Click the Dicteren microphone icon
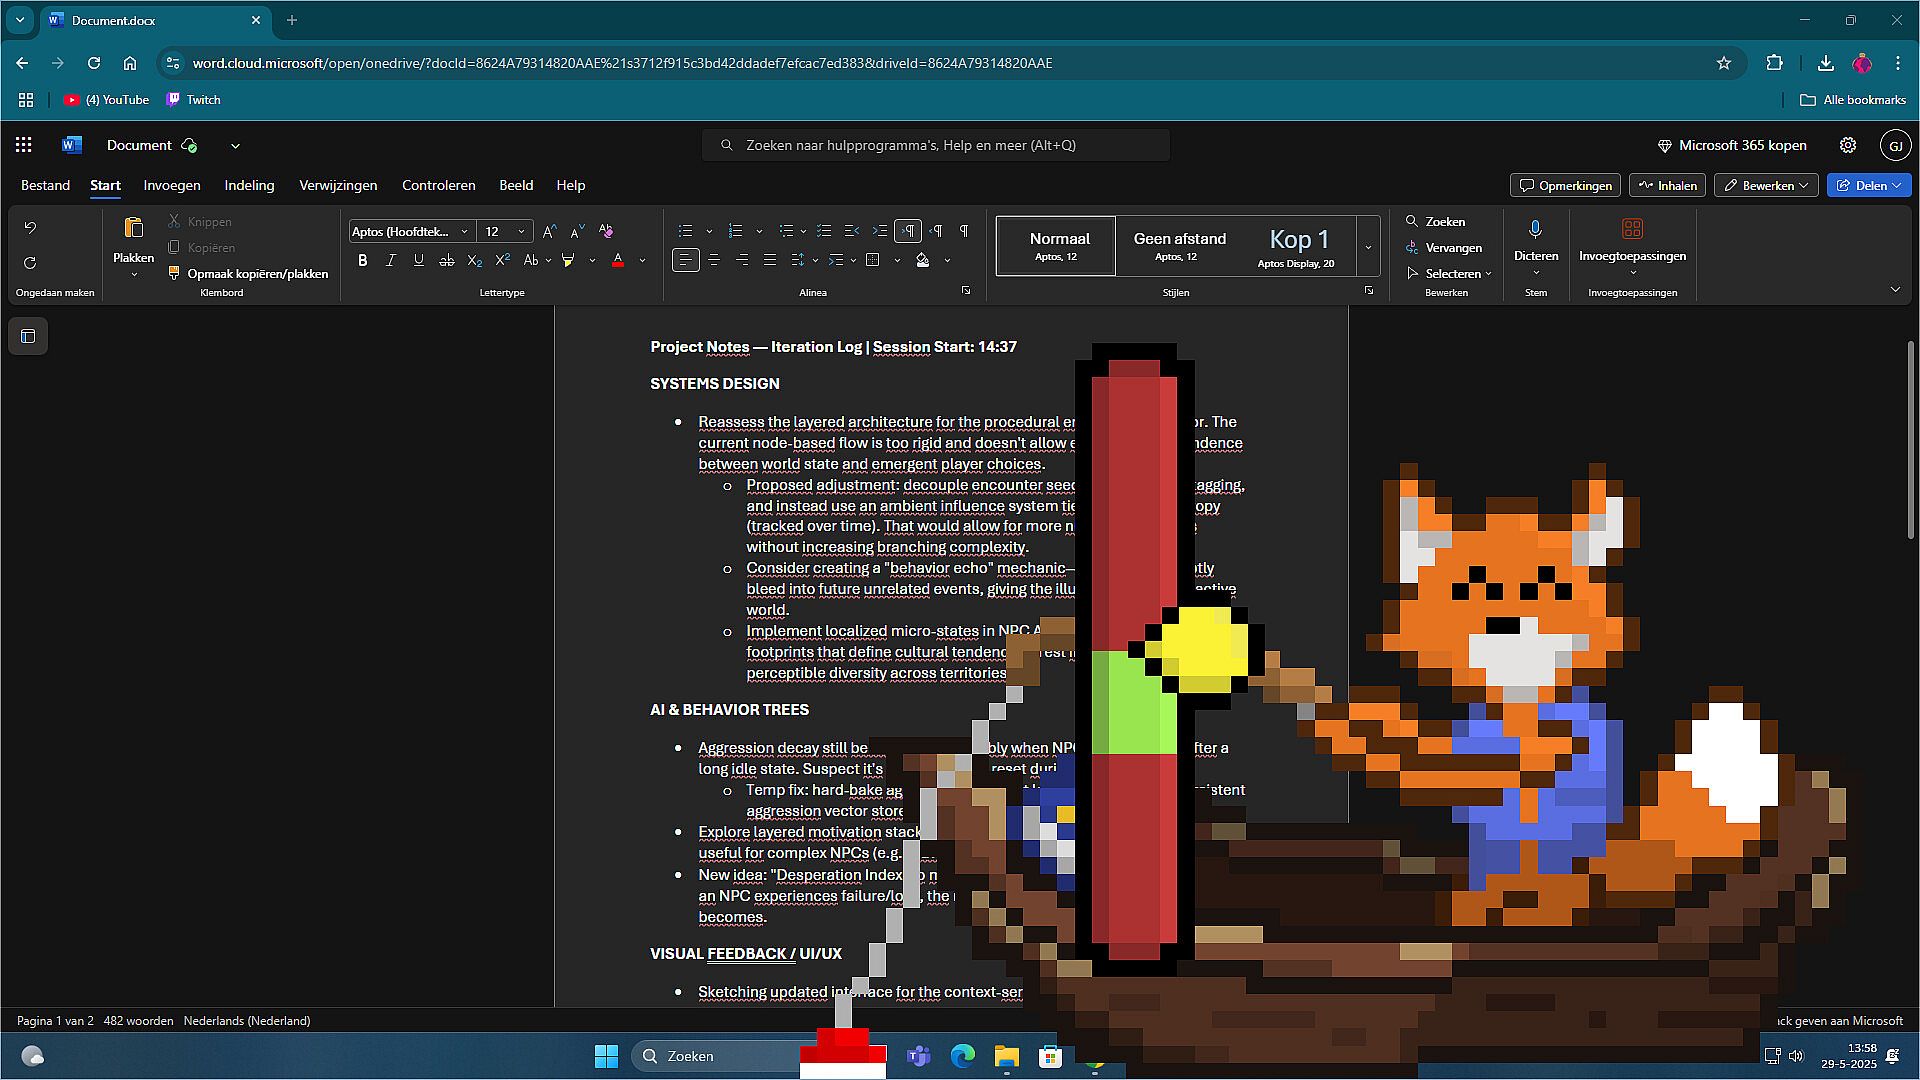Screen dimensions: 1920x1080 (1535, 230)
